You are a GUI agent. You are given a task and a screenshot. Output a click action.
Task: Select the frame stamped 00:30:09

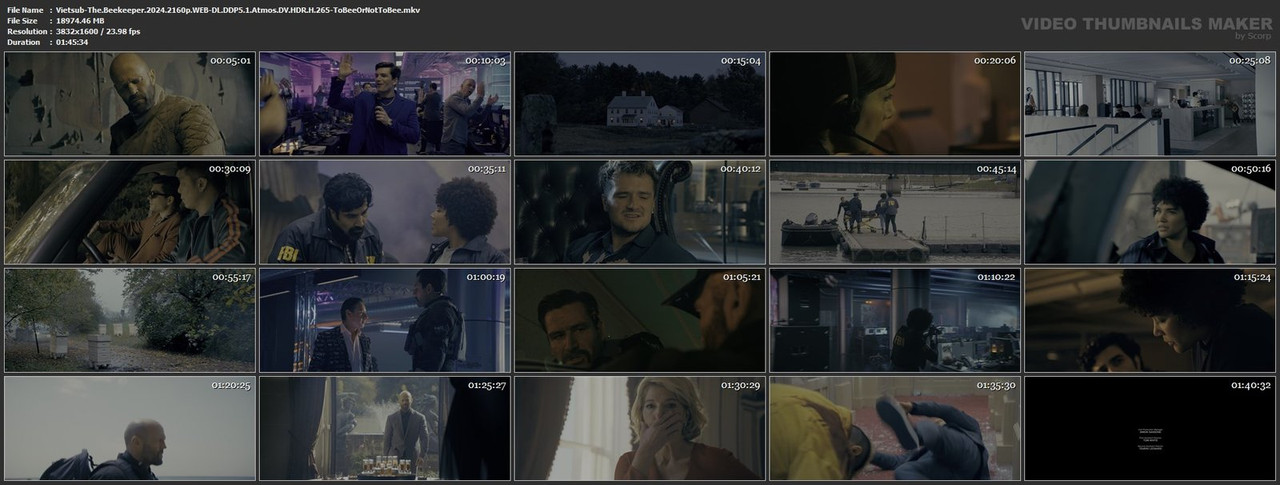[130, 212]
